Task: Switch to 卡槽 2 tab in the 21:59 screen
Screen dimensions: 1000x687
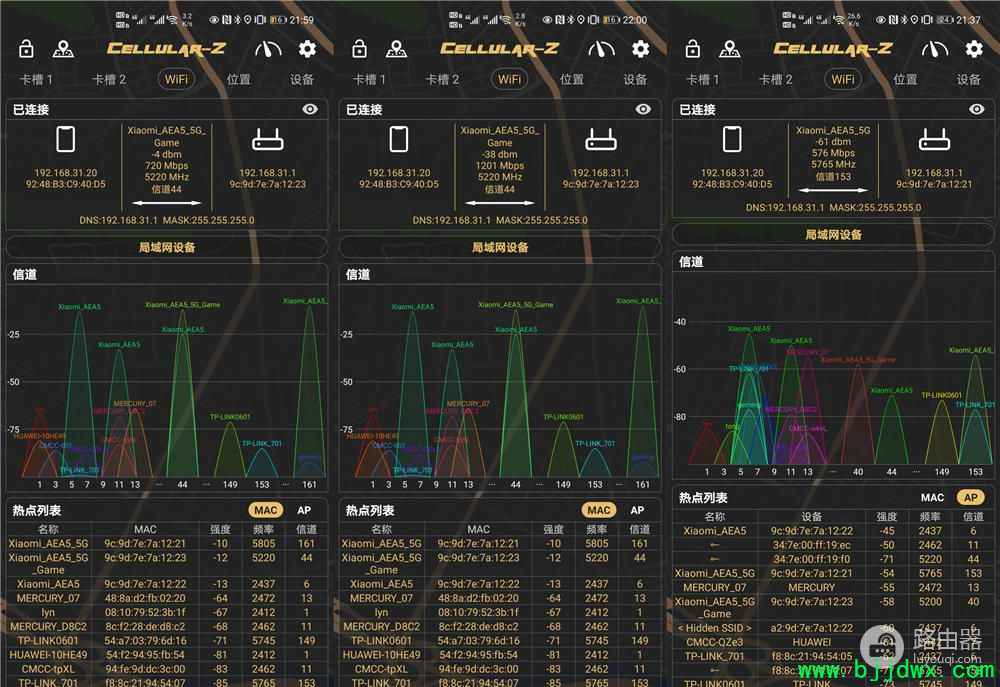Action: tap(109, 80)
